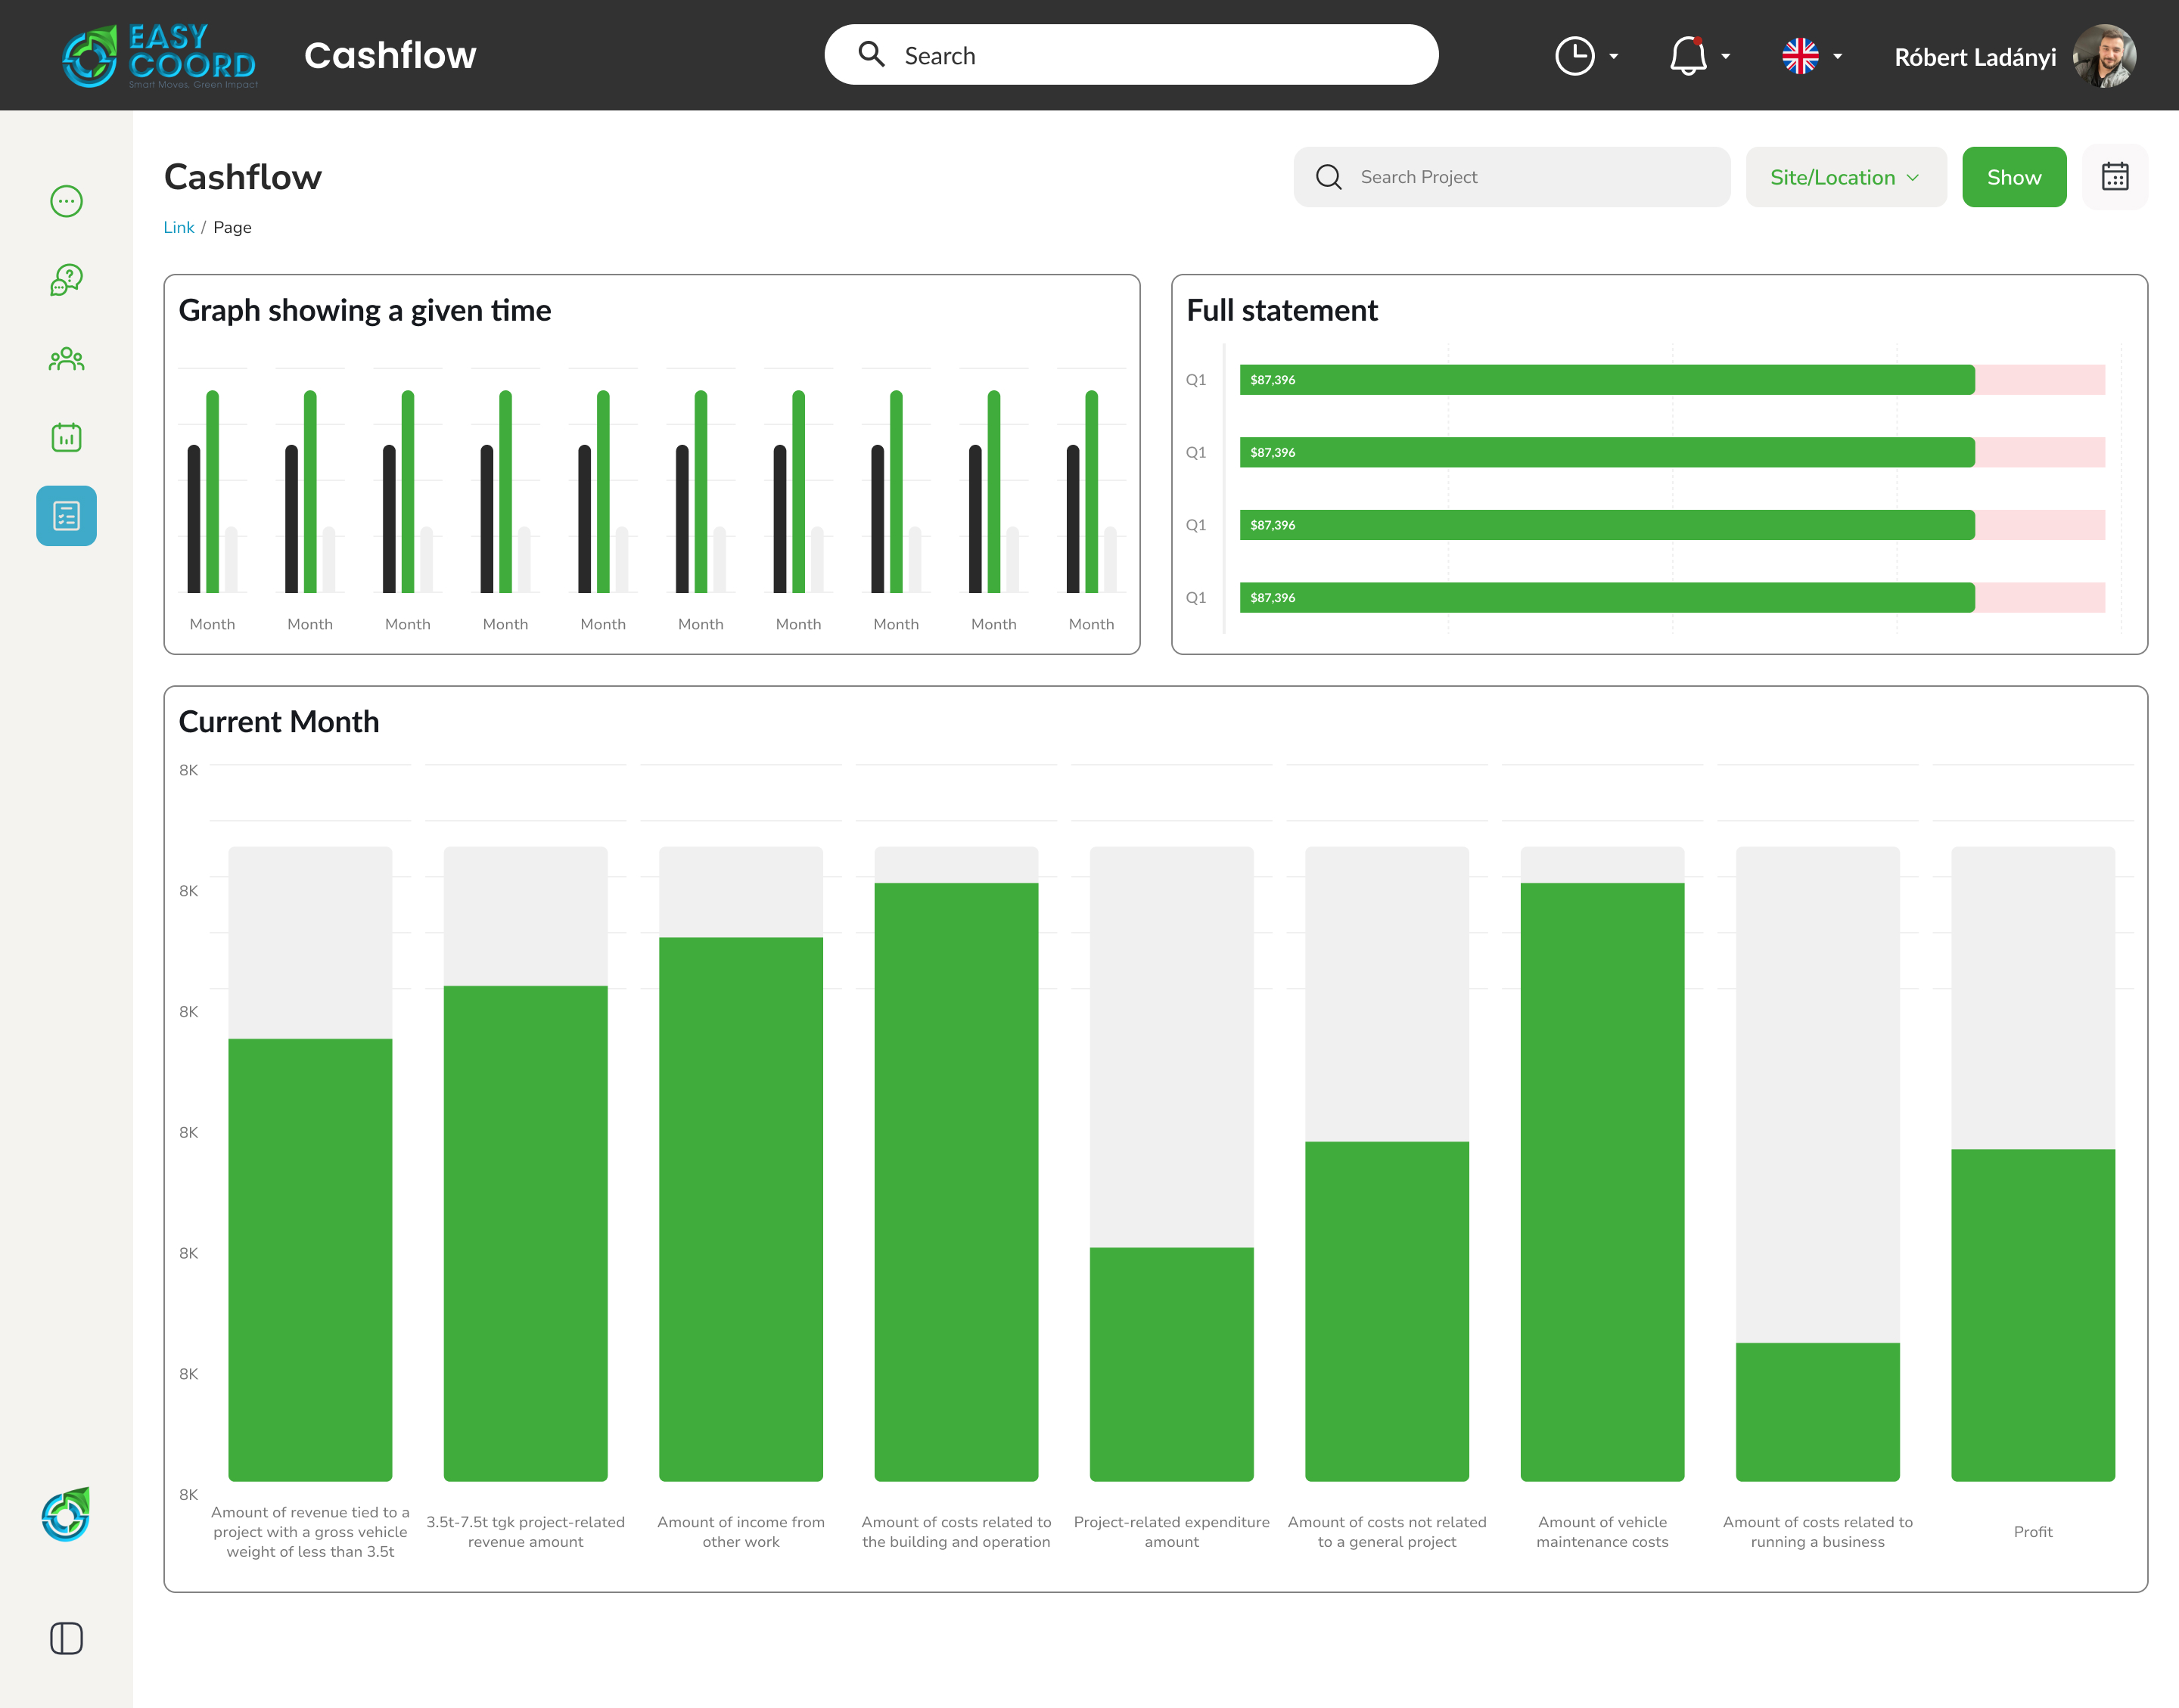
Task: Click the notification bell icon
Action: coord(1688,56)
